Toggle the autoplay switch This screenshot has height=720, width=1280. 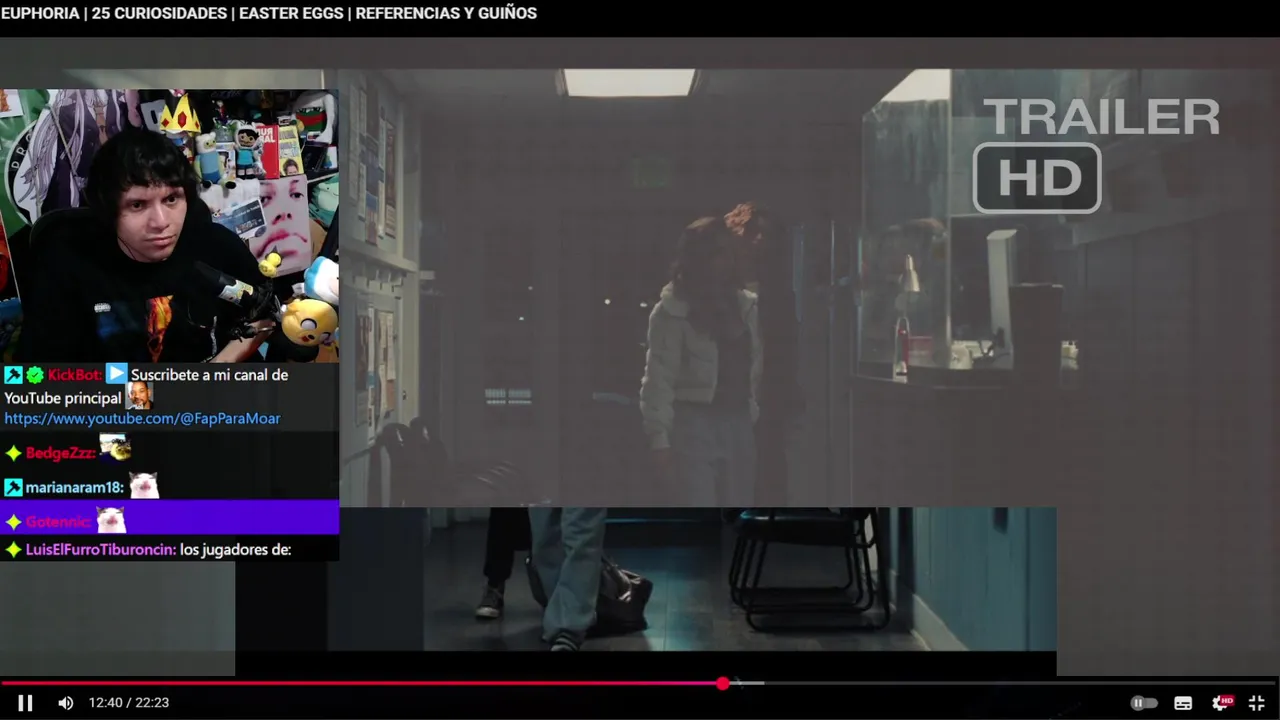click(x=1143, y=703)
